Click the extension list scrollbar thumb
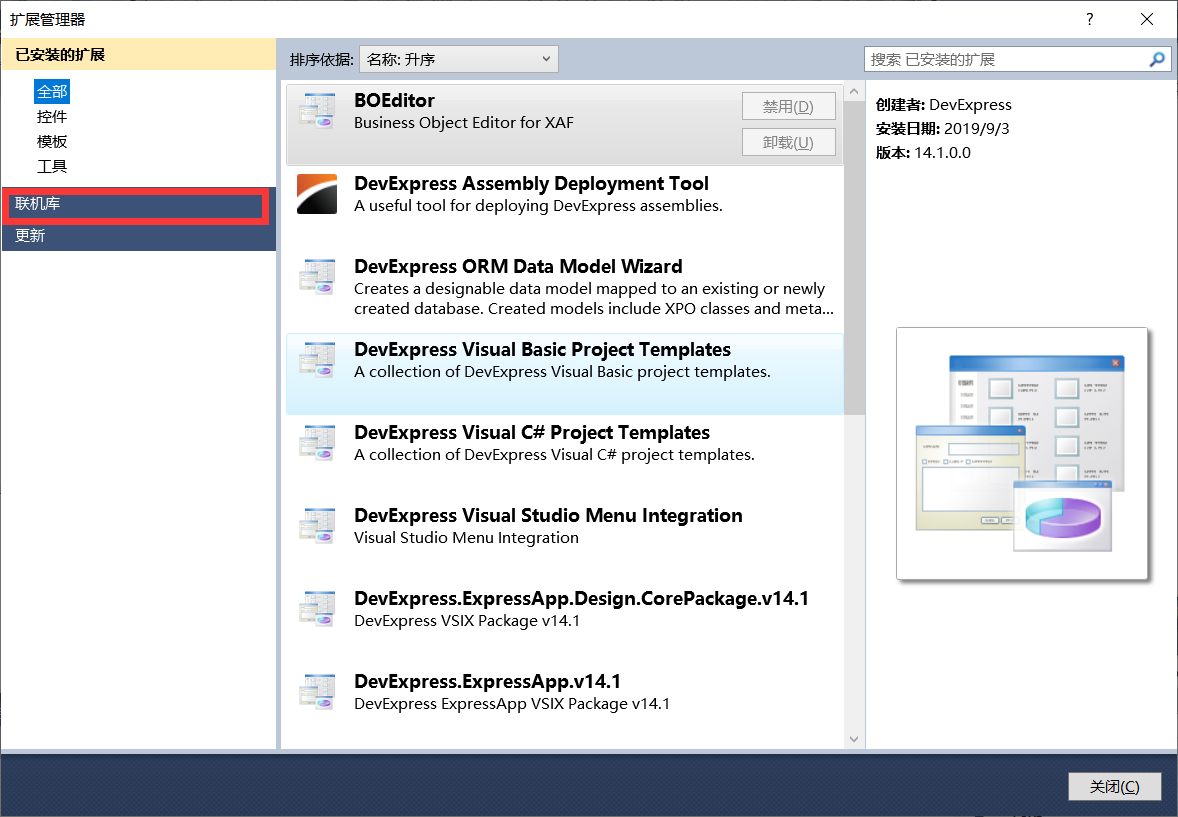This screenshot has width=1178, height=817. pyautogui.click(x=853, y=258)
